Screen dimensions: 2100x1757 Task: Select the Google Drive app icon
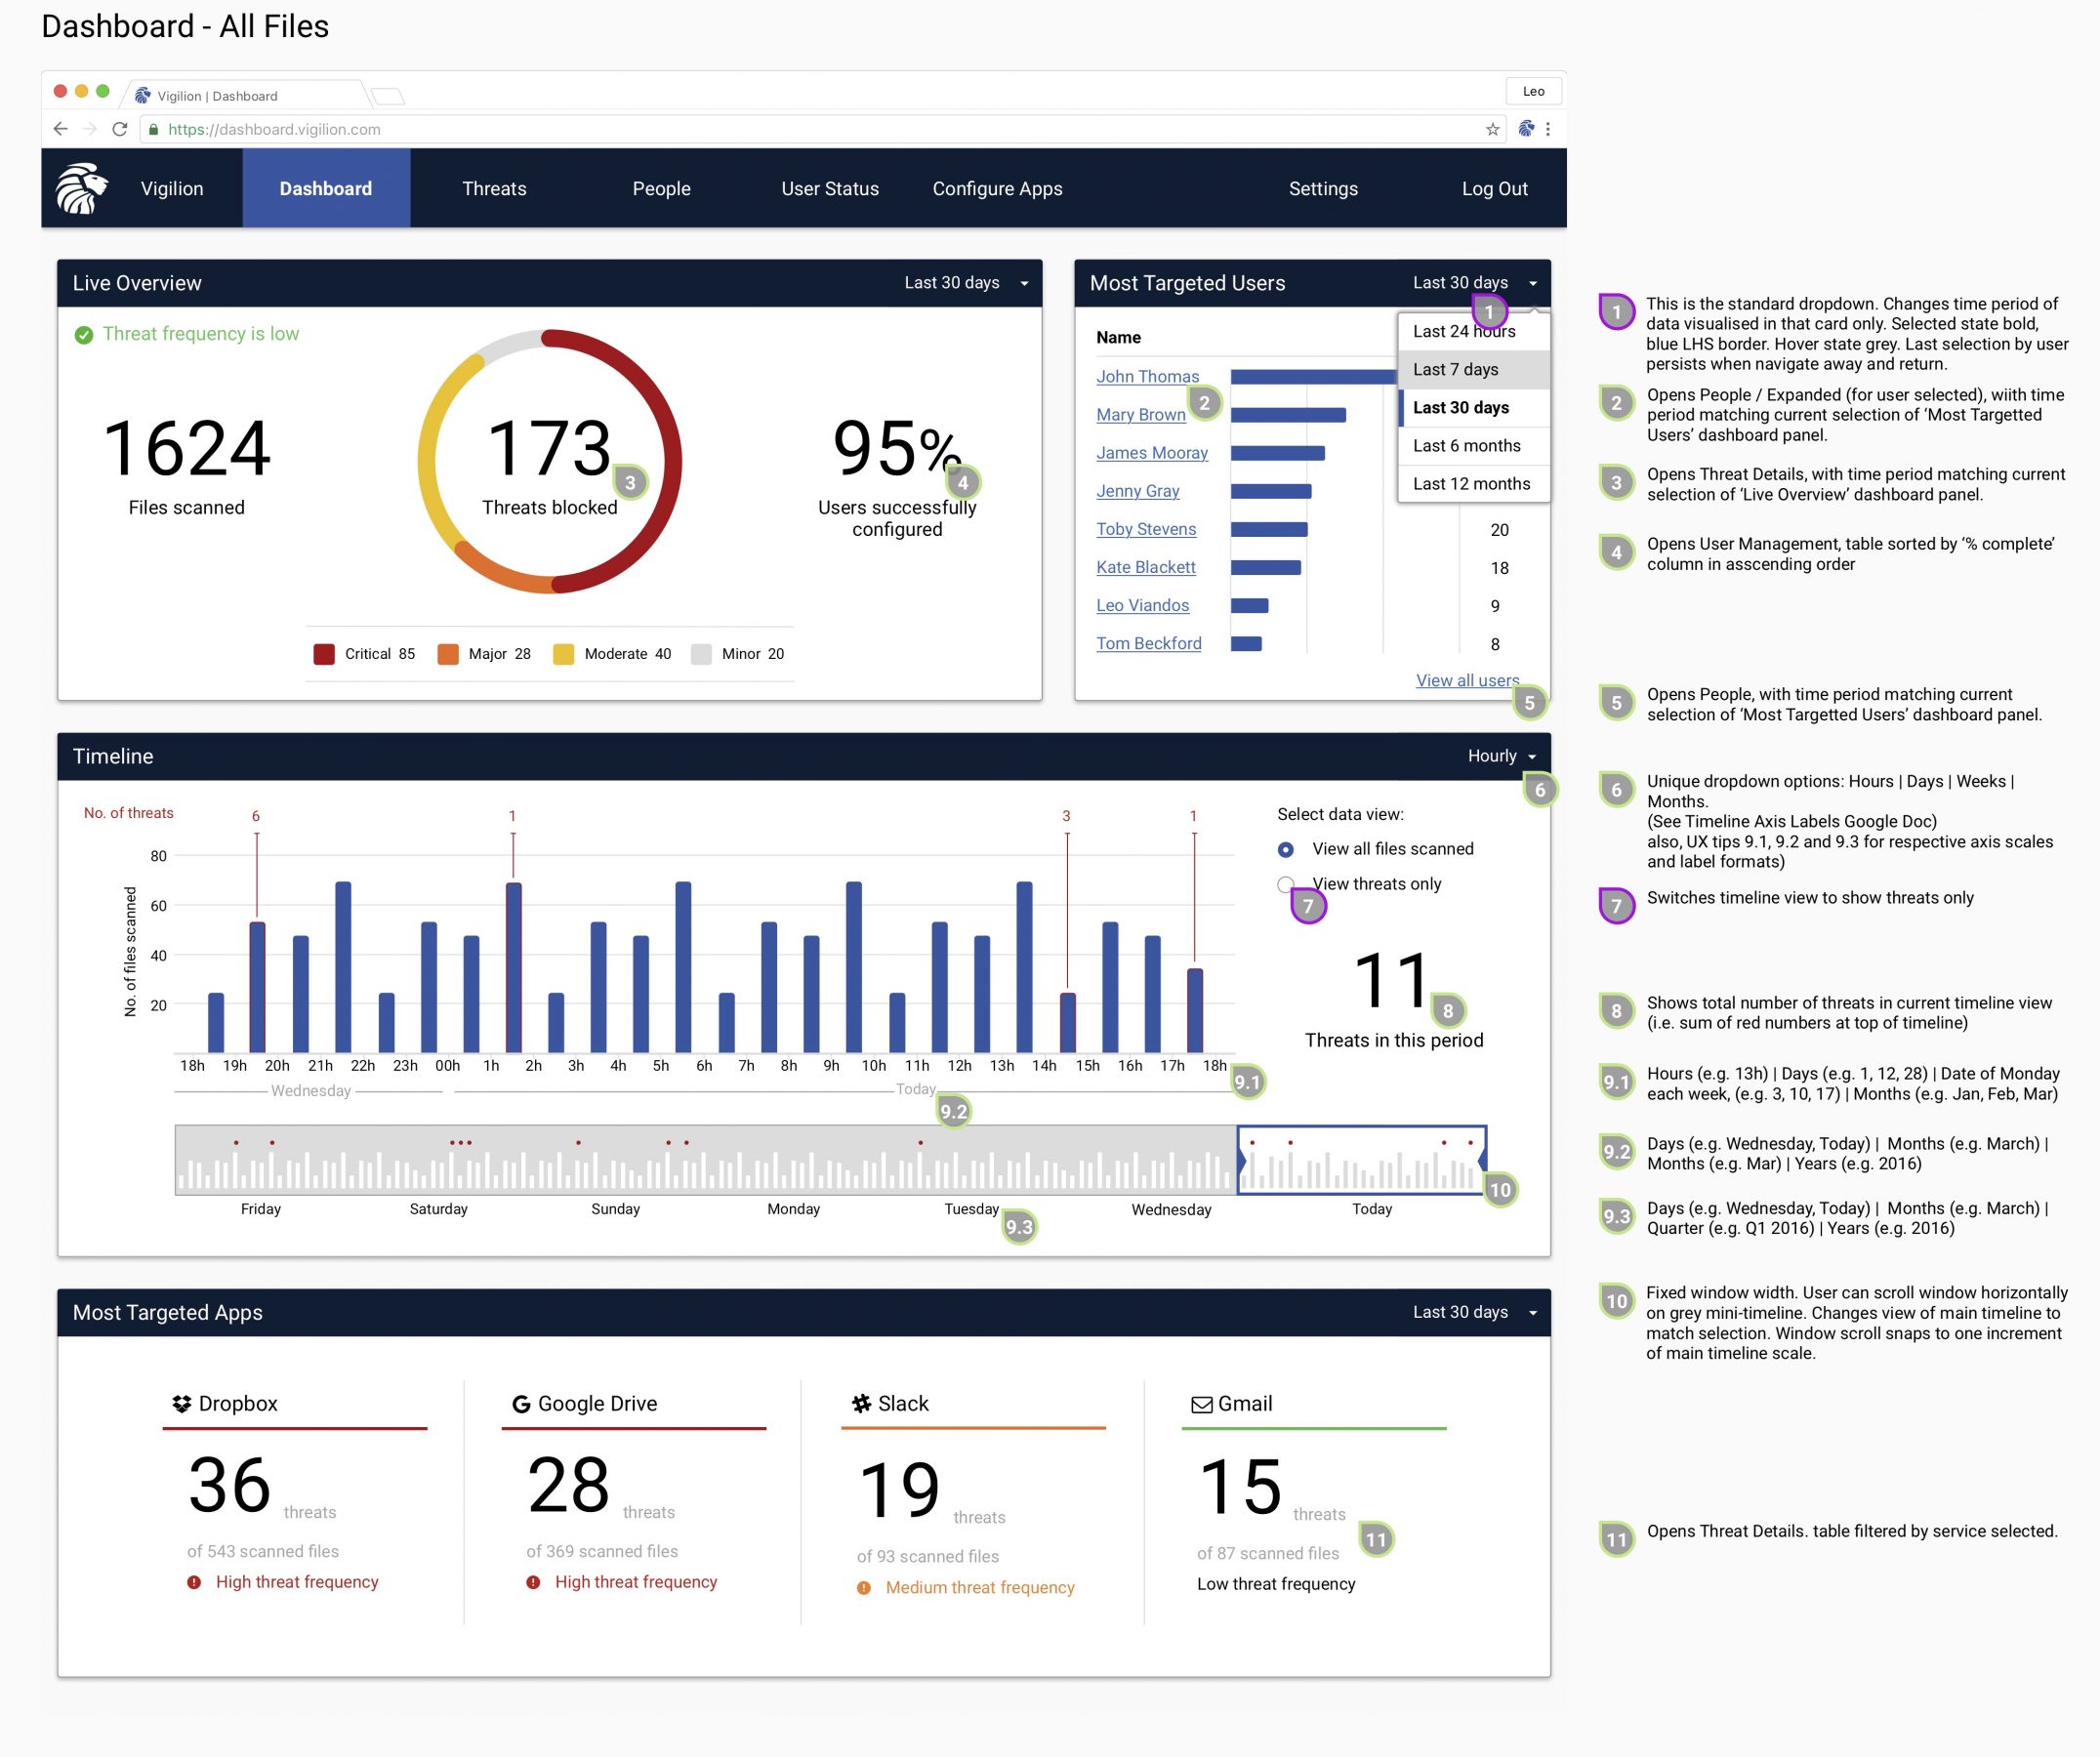point(521,1404)
